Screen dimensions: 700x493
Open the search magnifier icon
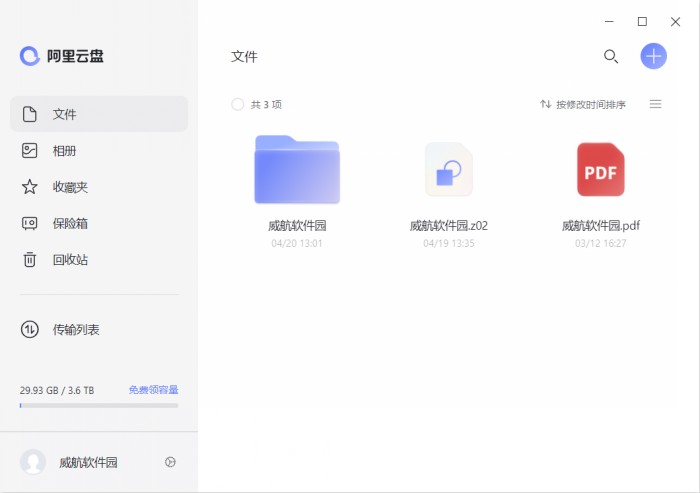coord(611,56)
